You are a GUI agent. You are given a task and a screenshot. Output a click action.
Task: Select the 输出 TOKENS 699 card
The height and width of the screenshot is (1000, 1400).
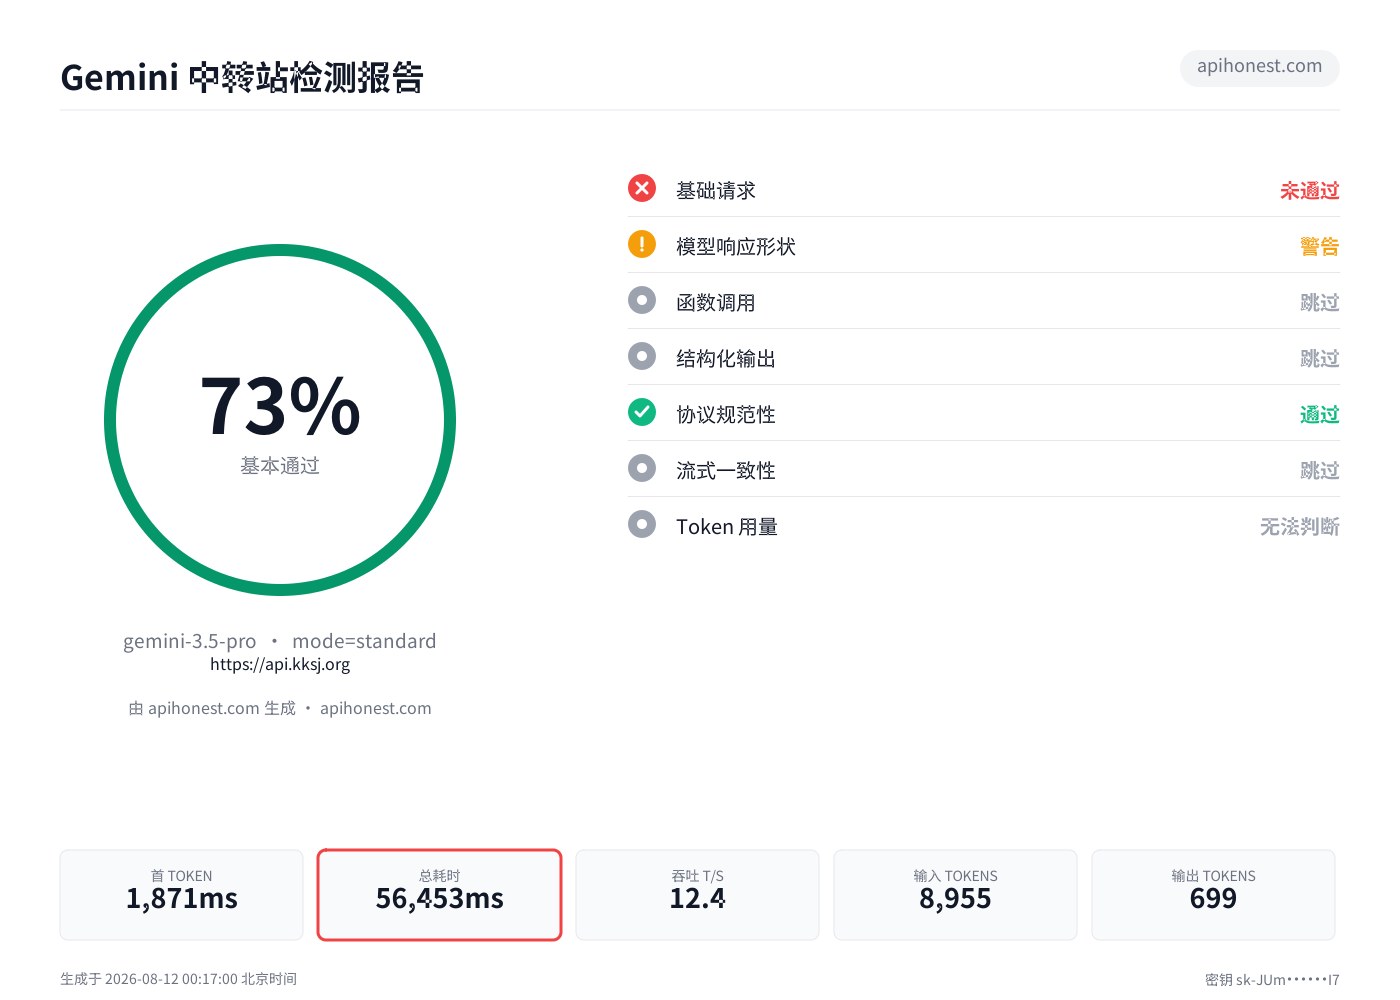click(1213, 895)
